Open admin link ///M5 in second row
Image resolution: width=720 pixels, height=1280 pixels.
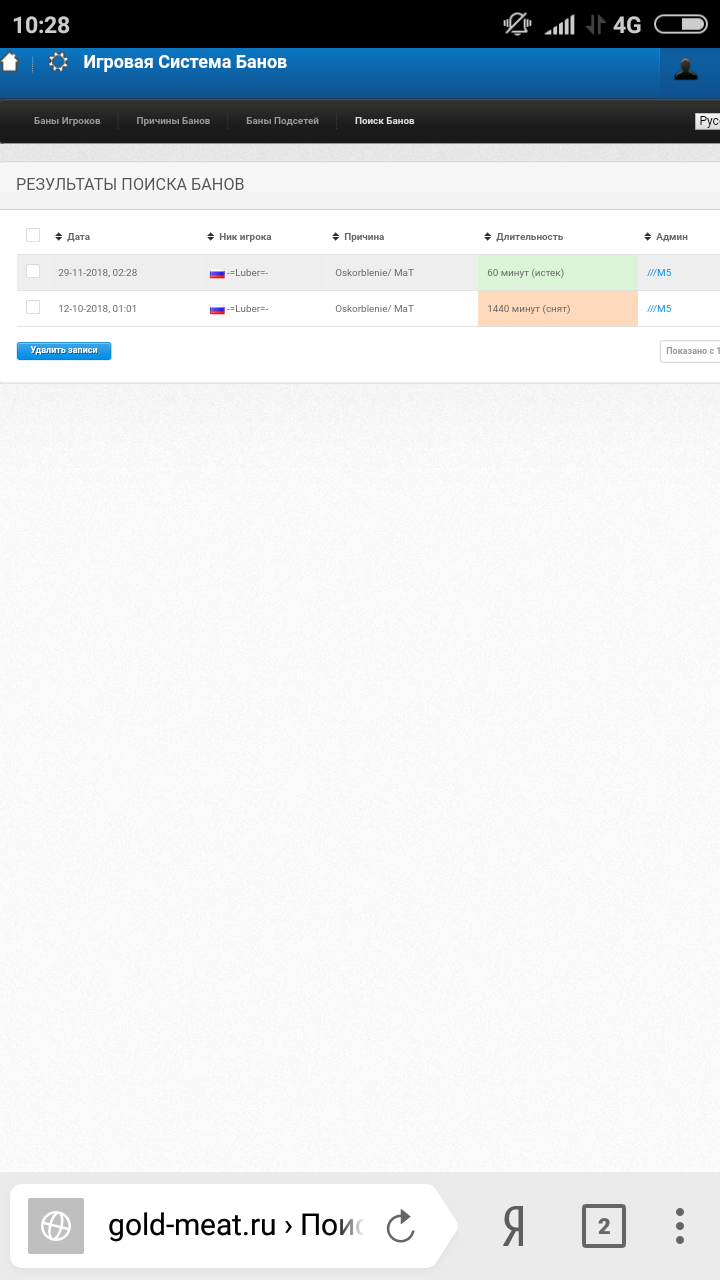(x=659, y=309)
